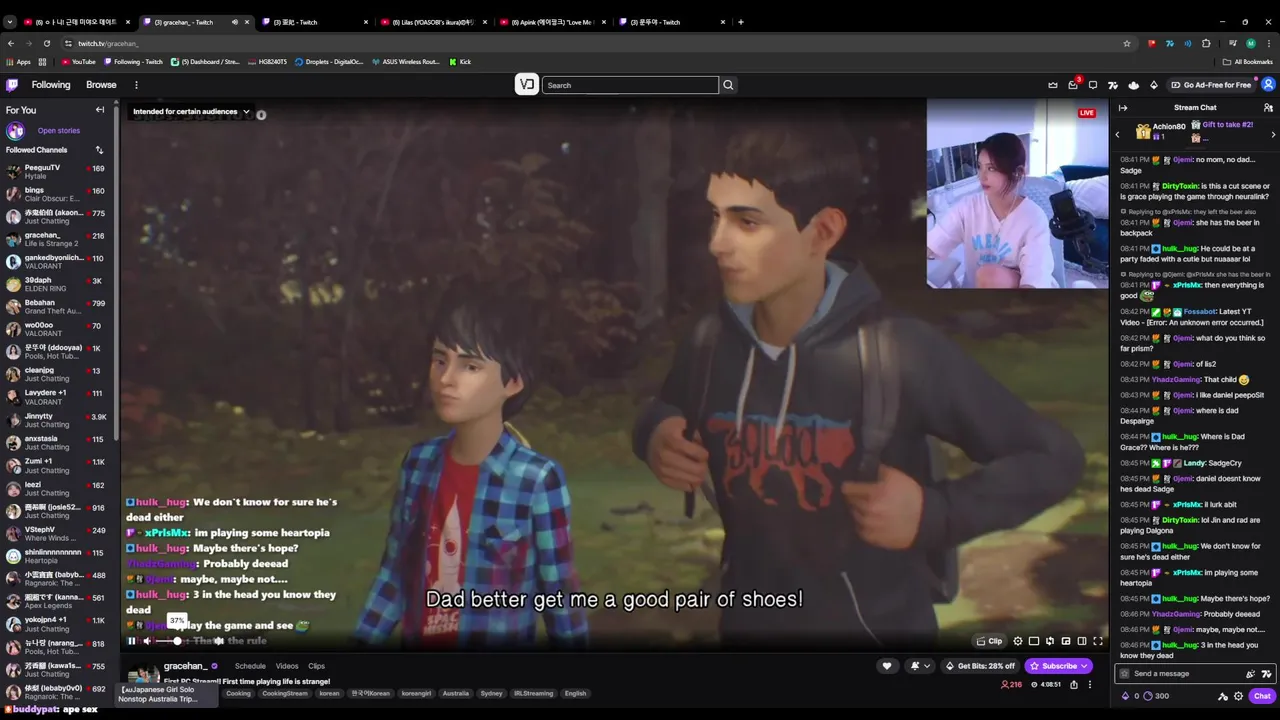Sort Followed Channels list
Image resolution: width=1280 pixels, height=720 pixels.
(99, 150)
